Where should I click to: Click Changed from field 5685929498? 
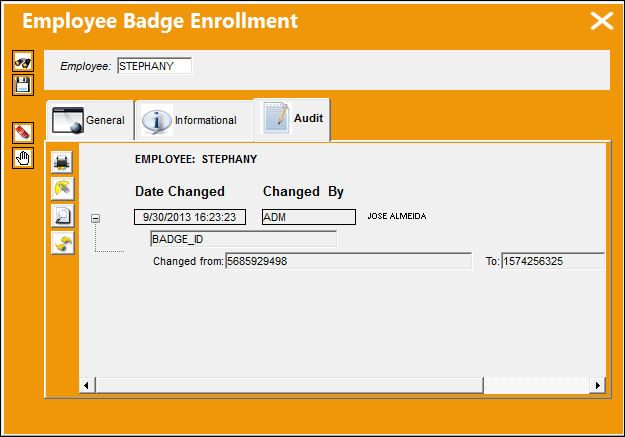click(349, 261)
